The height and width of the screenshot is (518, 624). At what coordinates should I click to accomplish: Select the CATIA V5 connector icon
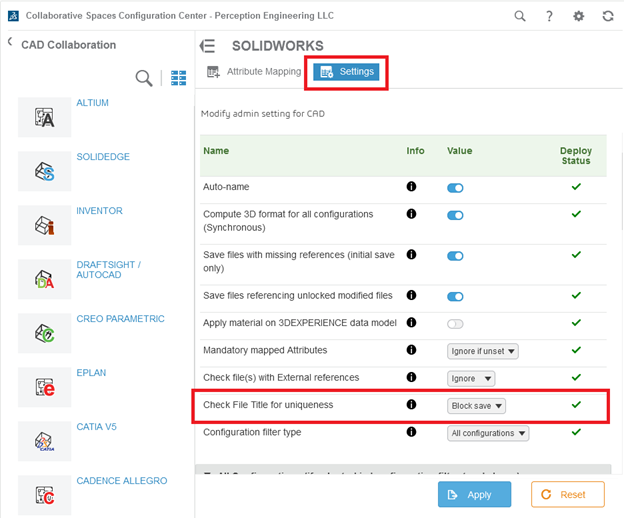pos(45,441)
